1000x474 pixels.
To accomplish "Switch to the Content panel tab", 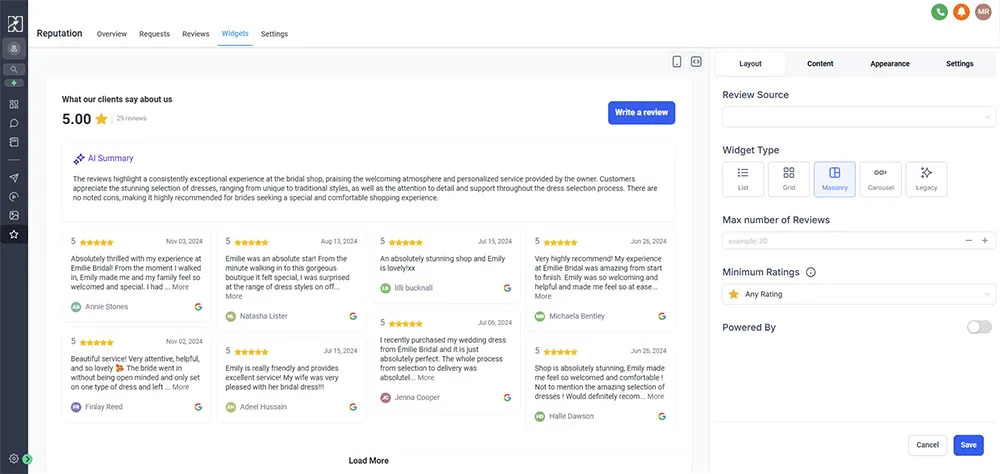I will pyautogui.click(x=820, y=64).
